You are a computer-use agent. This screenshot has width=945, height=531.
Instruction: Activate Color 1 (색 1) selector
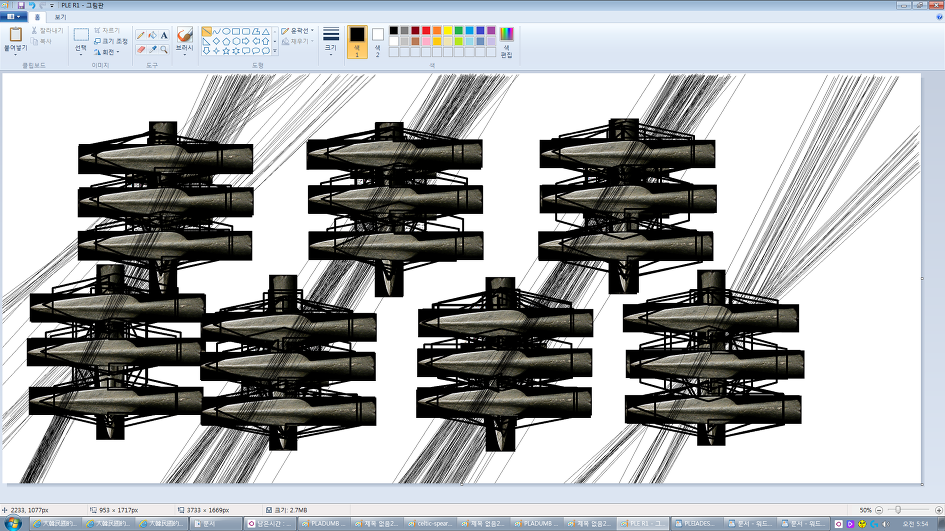click(357, 40)
